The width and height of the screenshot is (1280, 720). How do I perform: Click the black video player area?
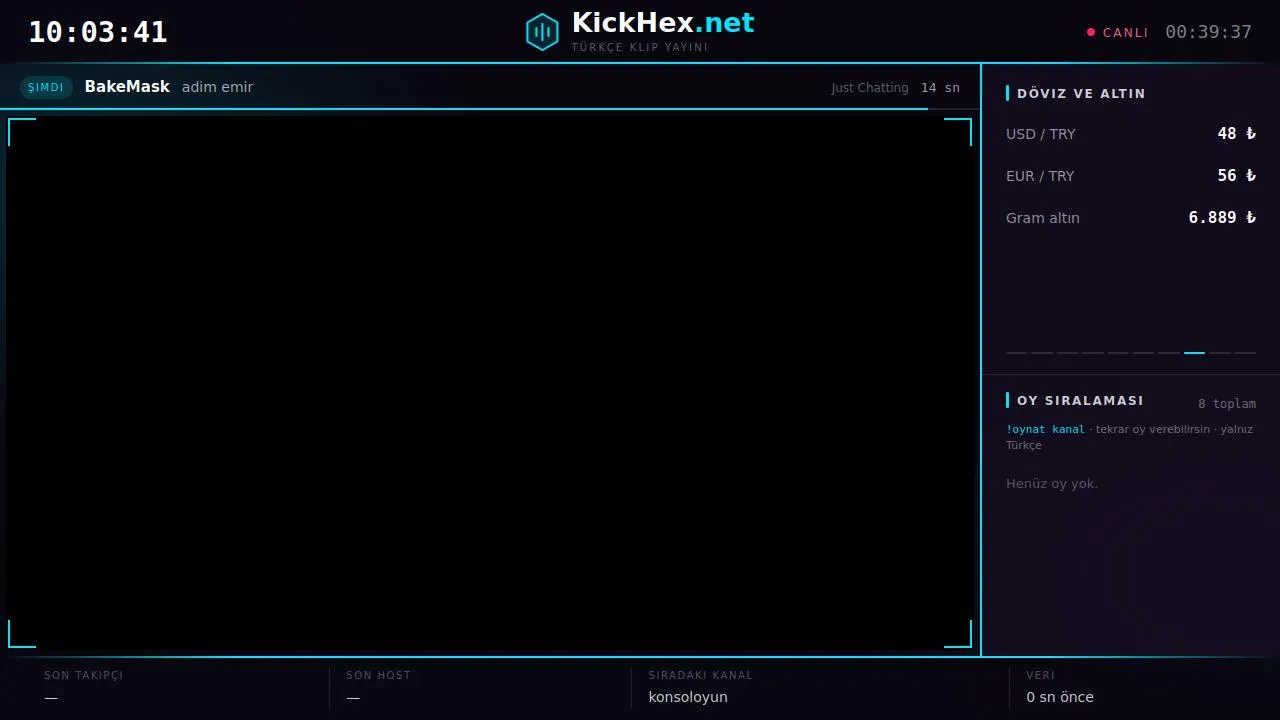click(490, 383)
